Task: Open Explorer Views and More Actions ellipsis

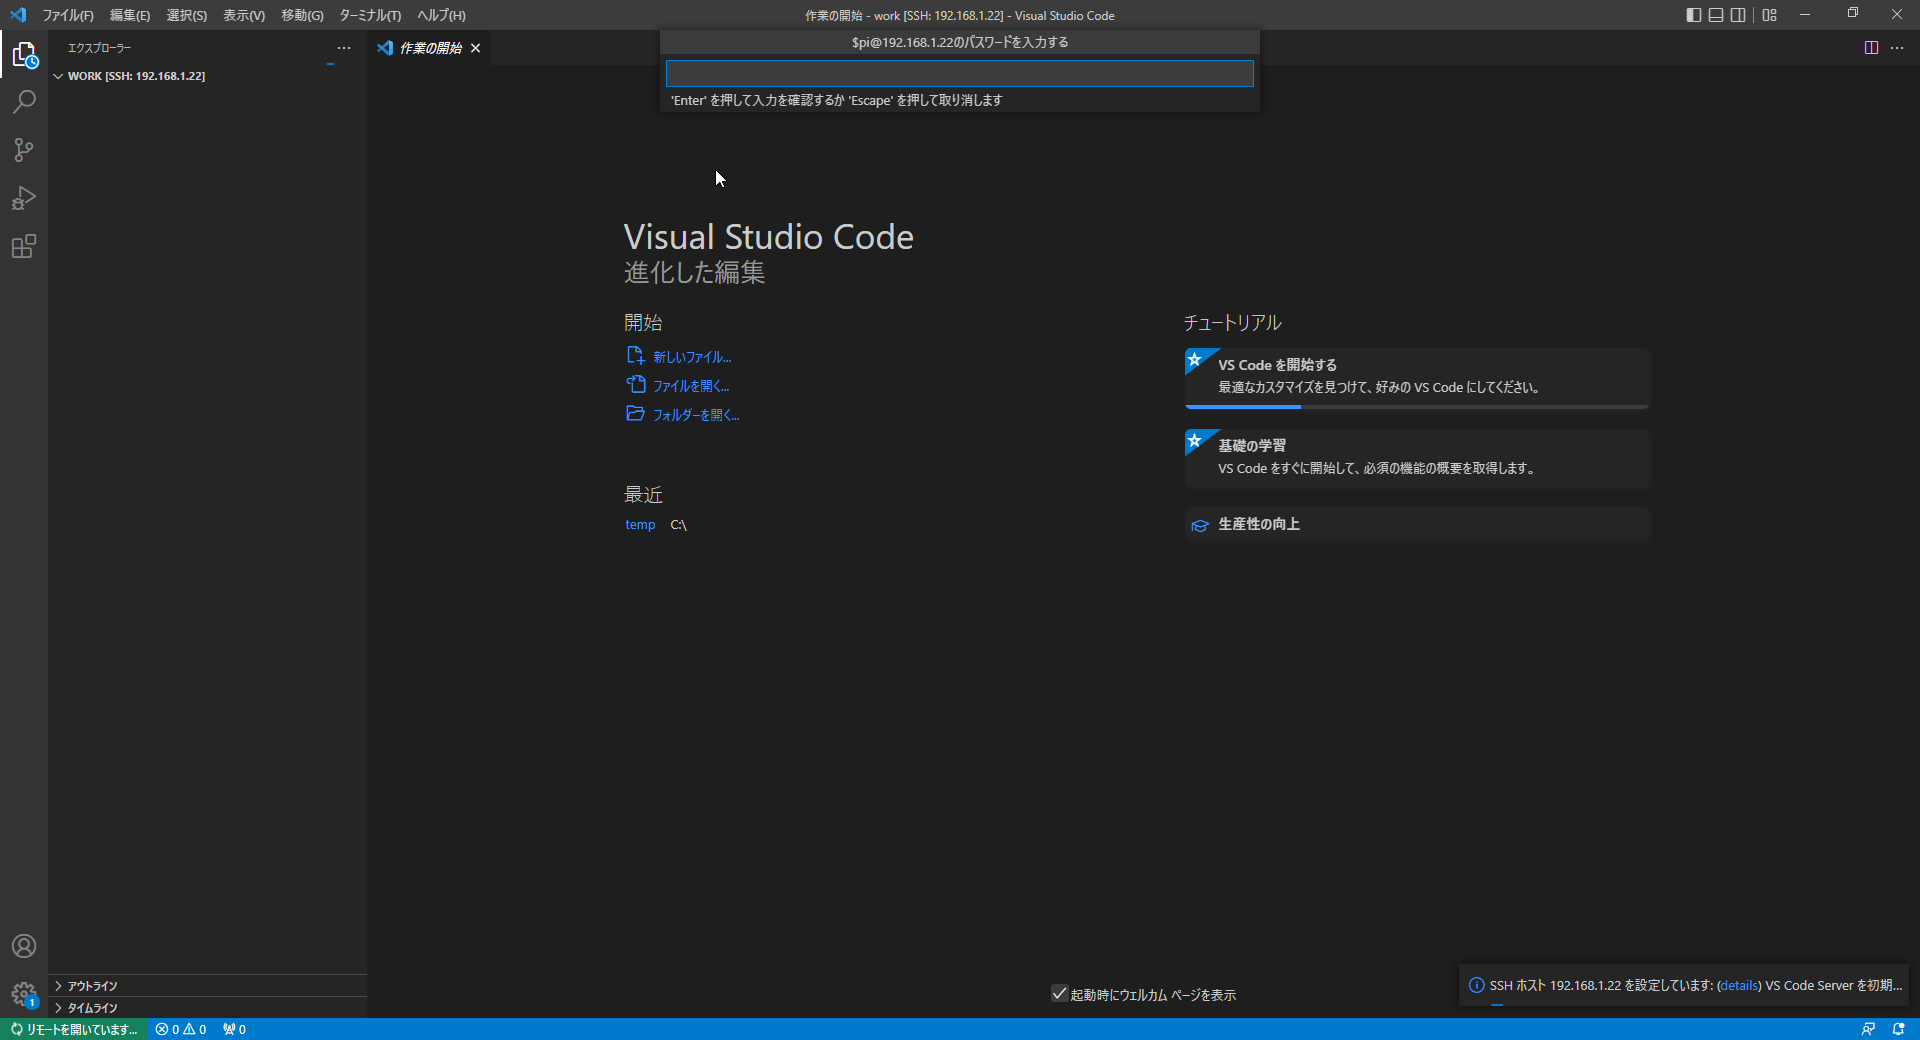Action: 344,48
